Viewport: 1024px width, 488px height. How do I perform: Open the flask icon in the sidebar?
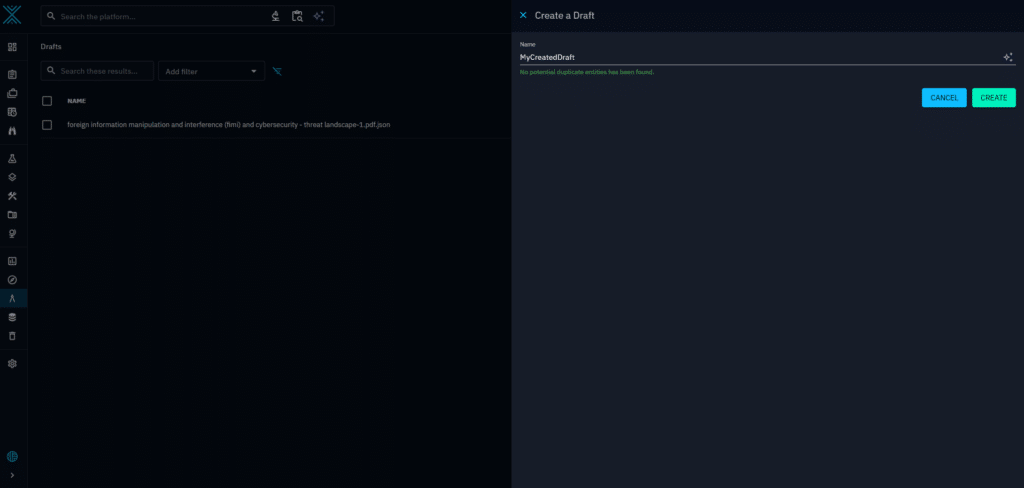coord(13,159)
